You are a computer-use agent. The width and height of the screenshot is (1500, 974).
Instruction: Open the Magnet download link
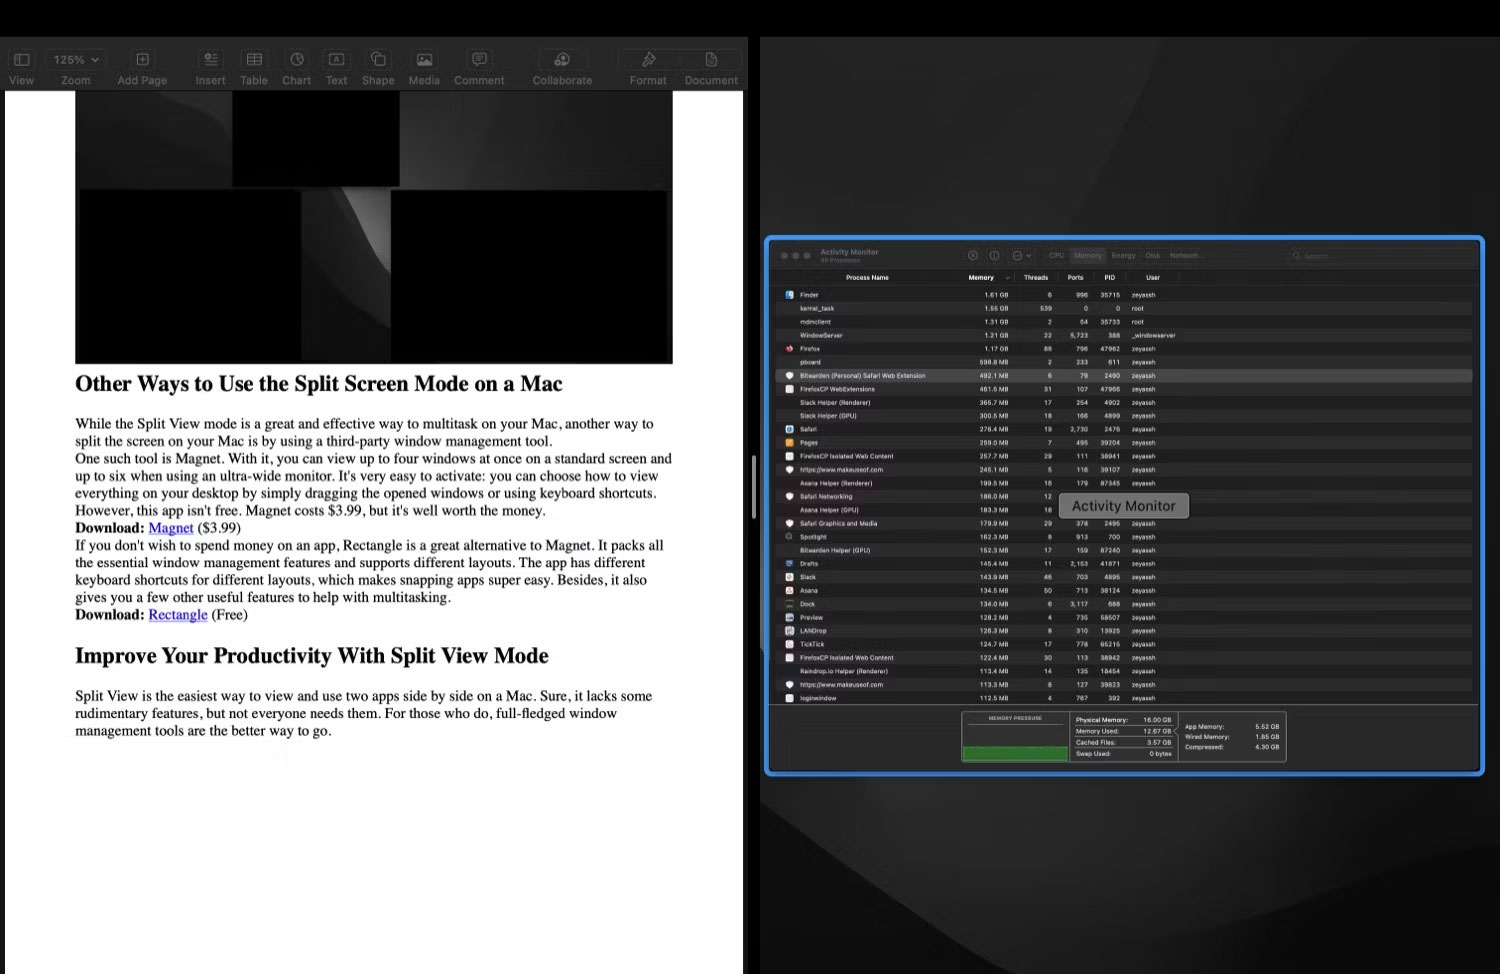[x=170, y=528]
